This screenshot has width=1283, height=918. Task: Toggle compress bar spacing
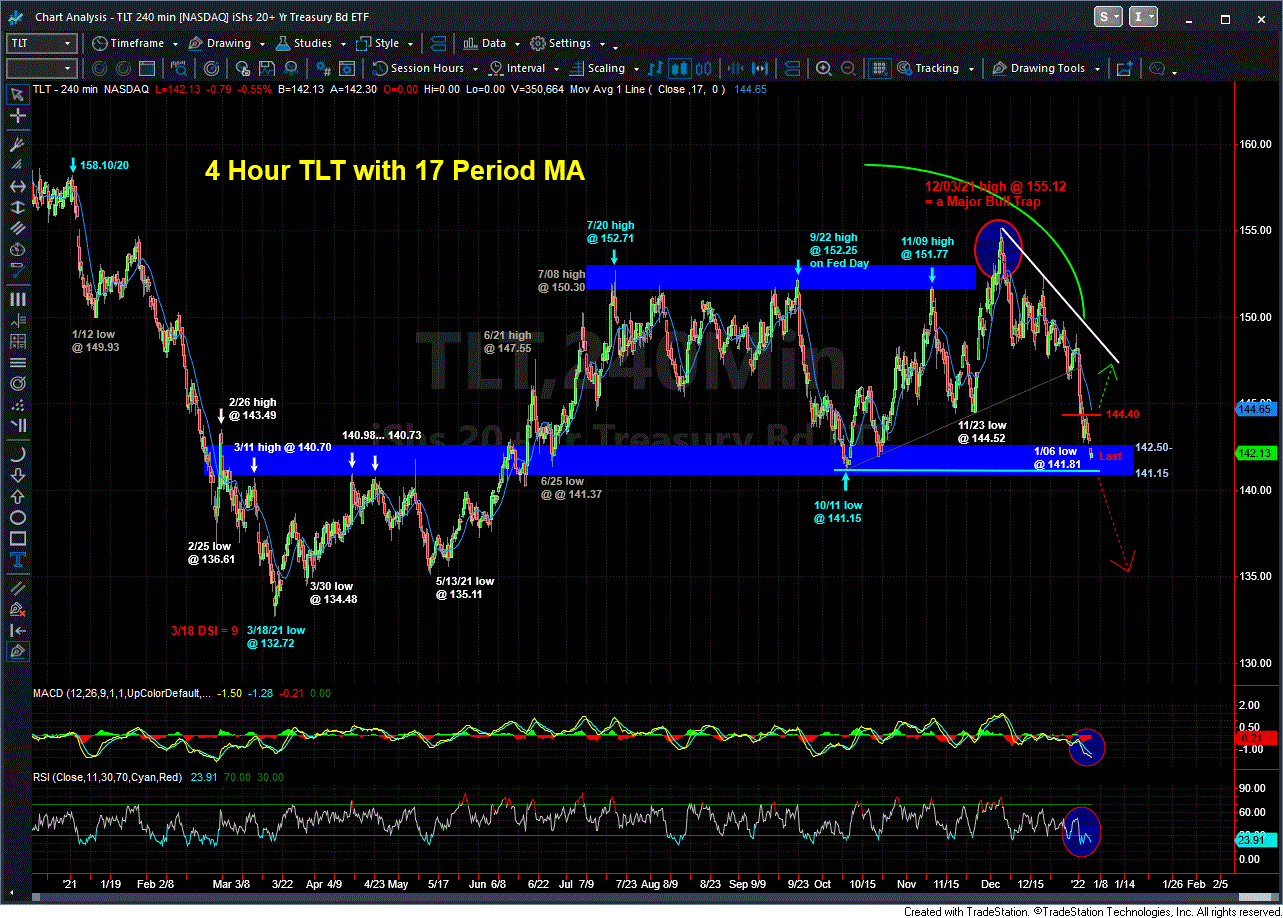pos(735,68)
